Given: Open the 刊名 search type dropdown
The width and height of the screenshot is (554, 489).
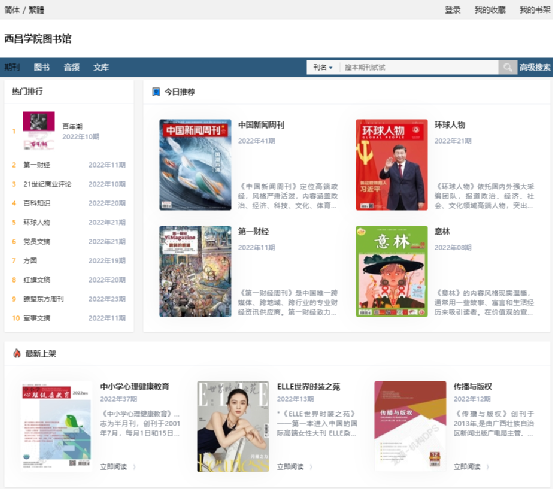Looking at the screenshot, I should (323, 67).
